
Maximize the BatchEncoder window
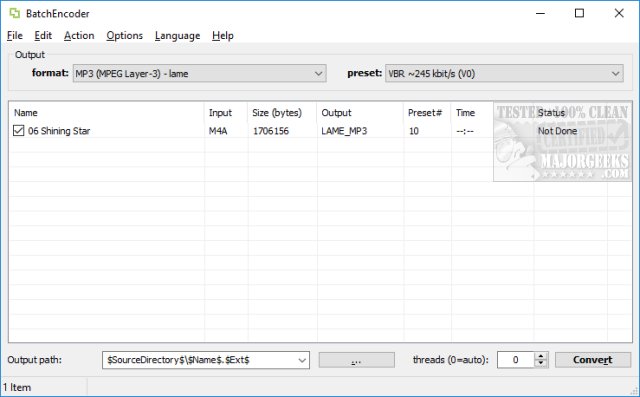click(579, 13)
